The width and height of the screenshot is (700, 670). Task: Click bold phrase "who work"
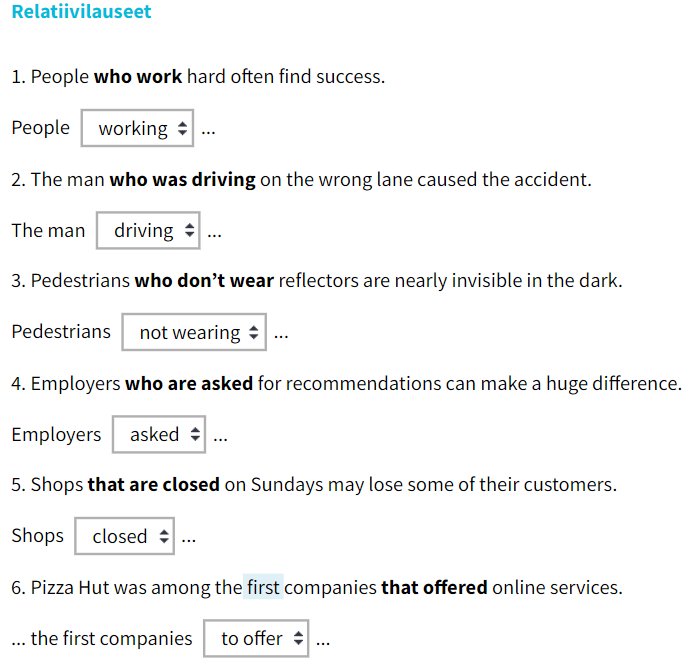tap(138, 77)
